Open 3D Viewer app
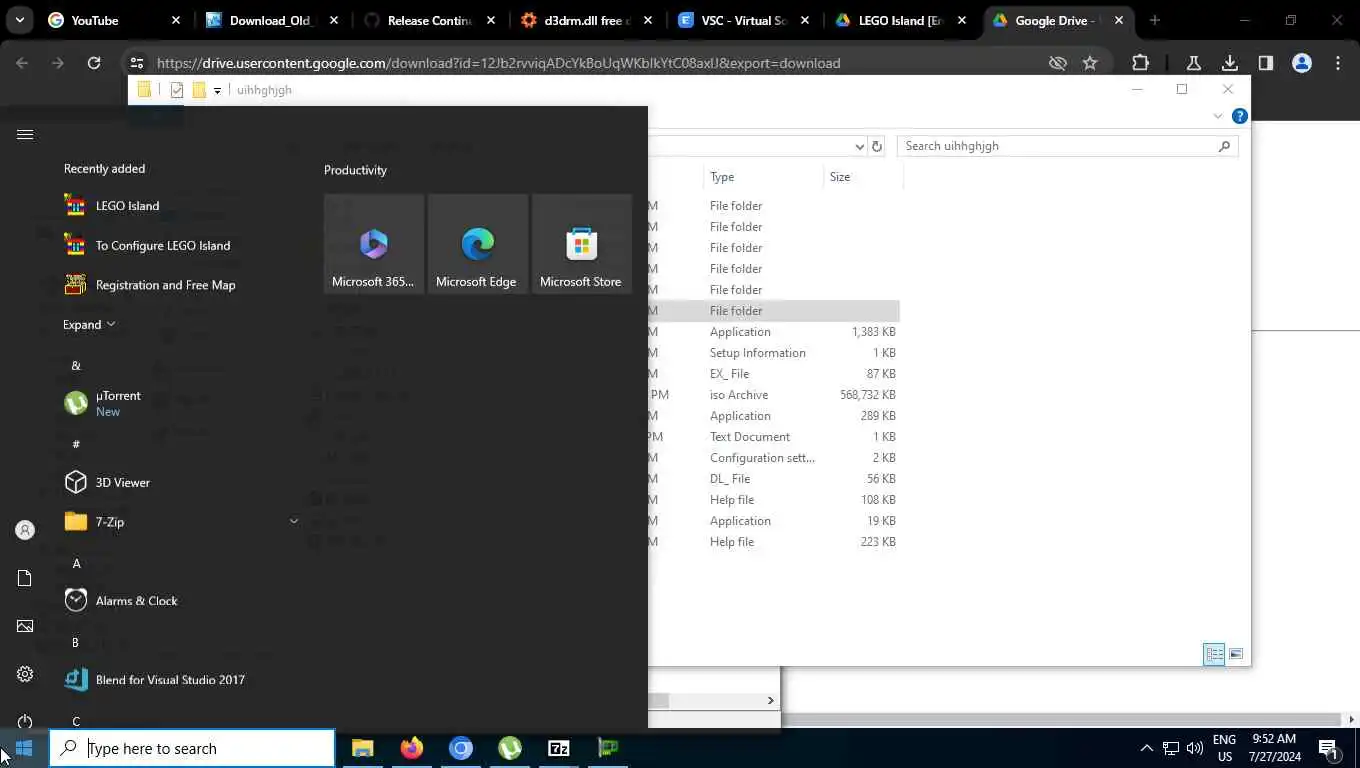Image resolution: width=1360 pixels, height=768 pixels. [x=123, y=482]
